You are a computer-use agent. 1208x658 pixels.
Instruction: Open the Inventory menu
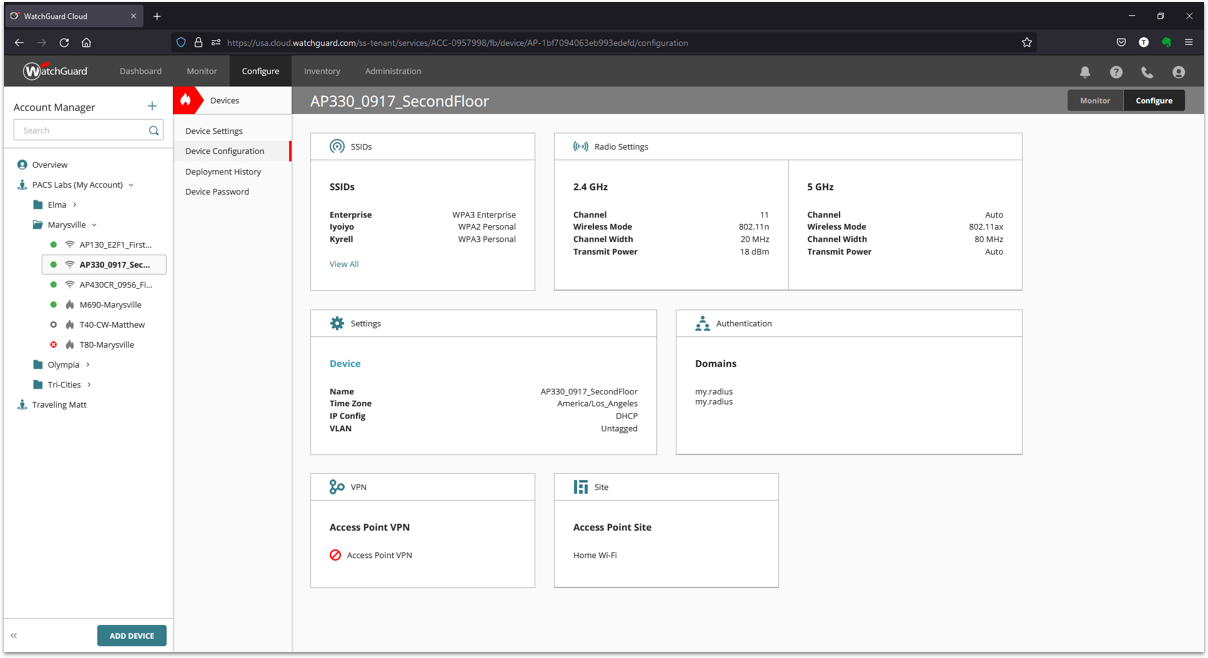click(x=322, y=71)
